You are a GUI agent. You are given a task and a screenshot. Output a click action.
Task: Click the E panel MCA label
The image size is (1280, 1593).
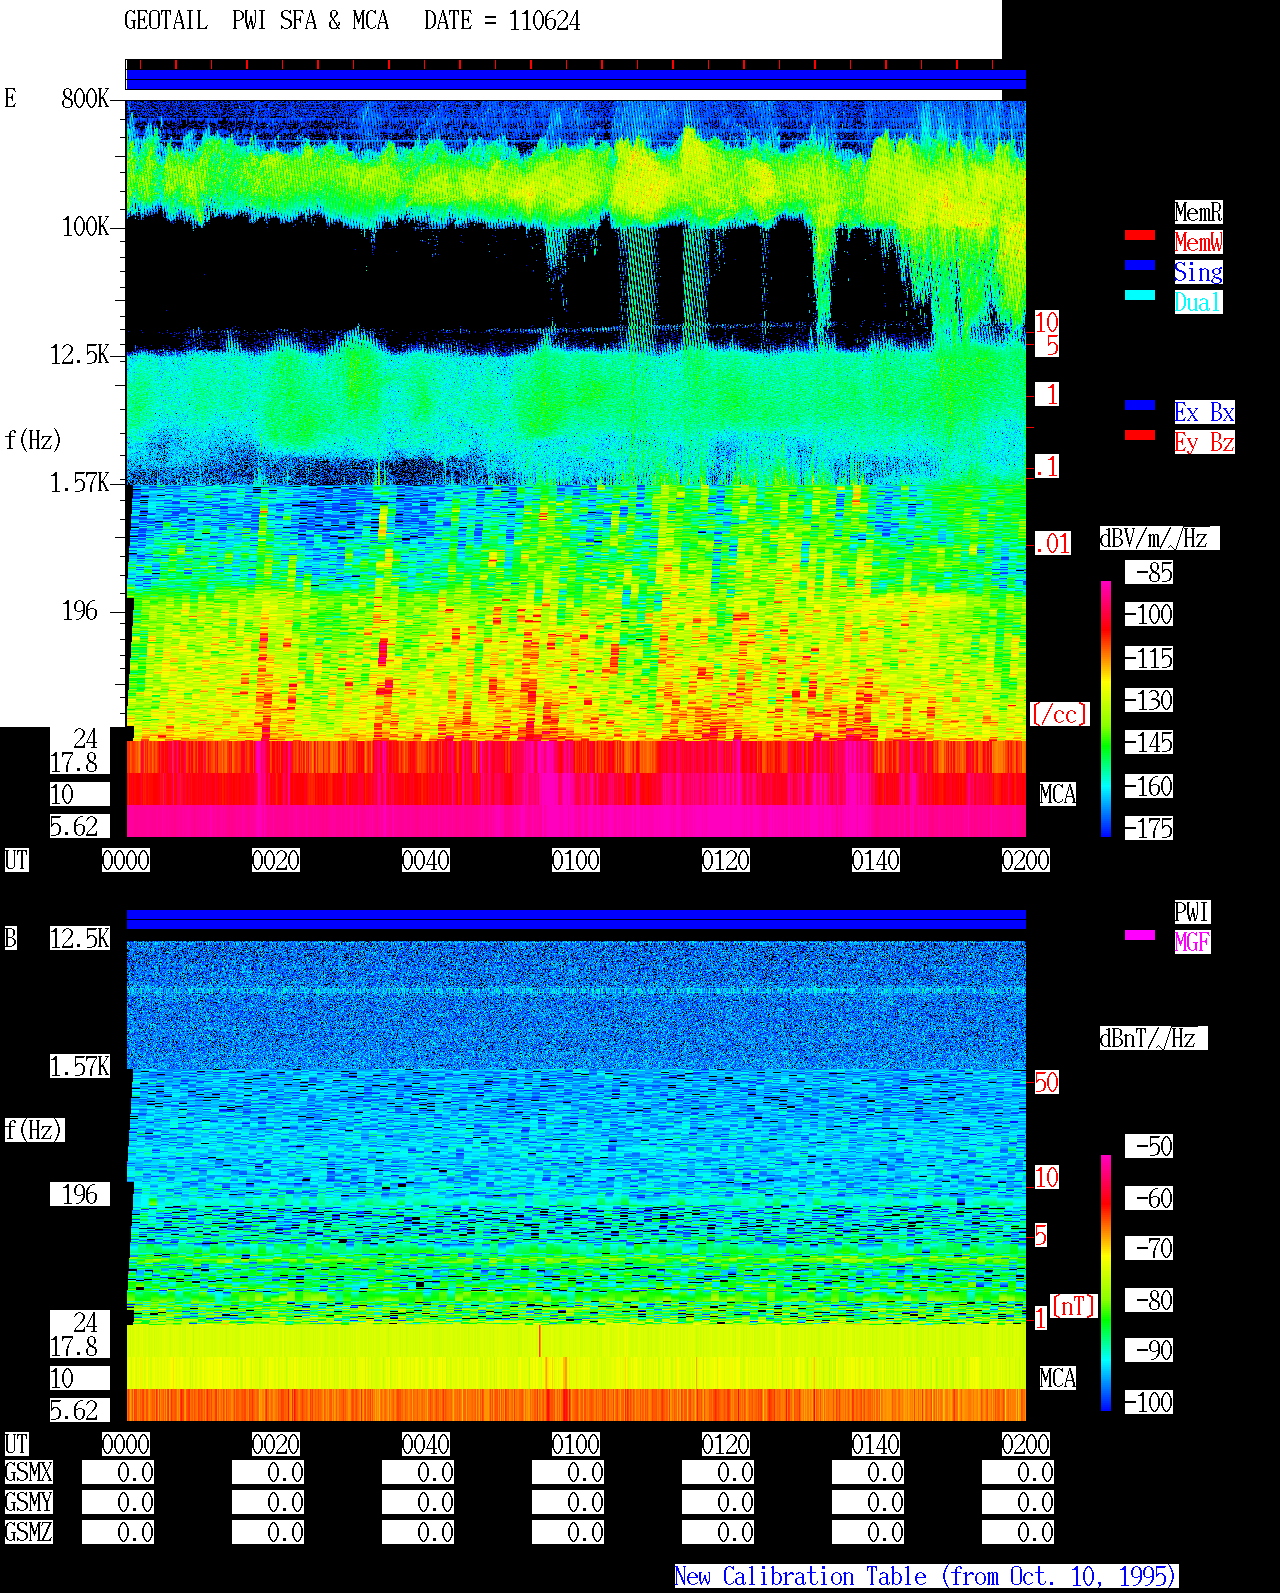1058,794
